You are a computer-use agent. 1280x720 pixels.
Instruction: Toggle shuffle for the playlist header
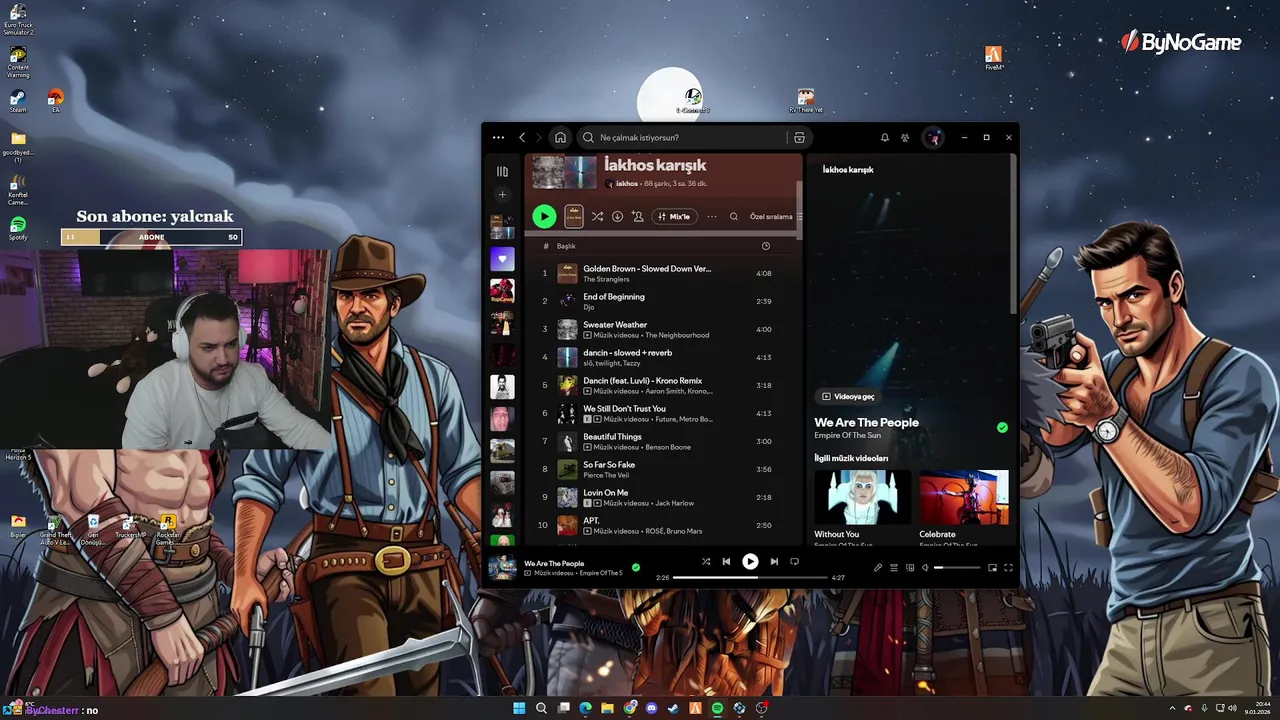click(x=597, y=216)
